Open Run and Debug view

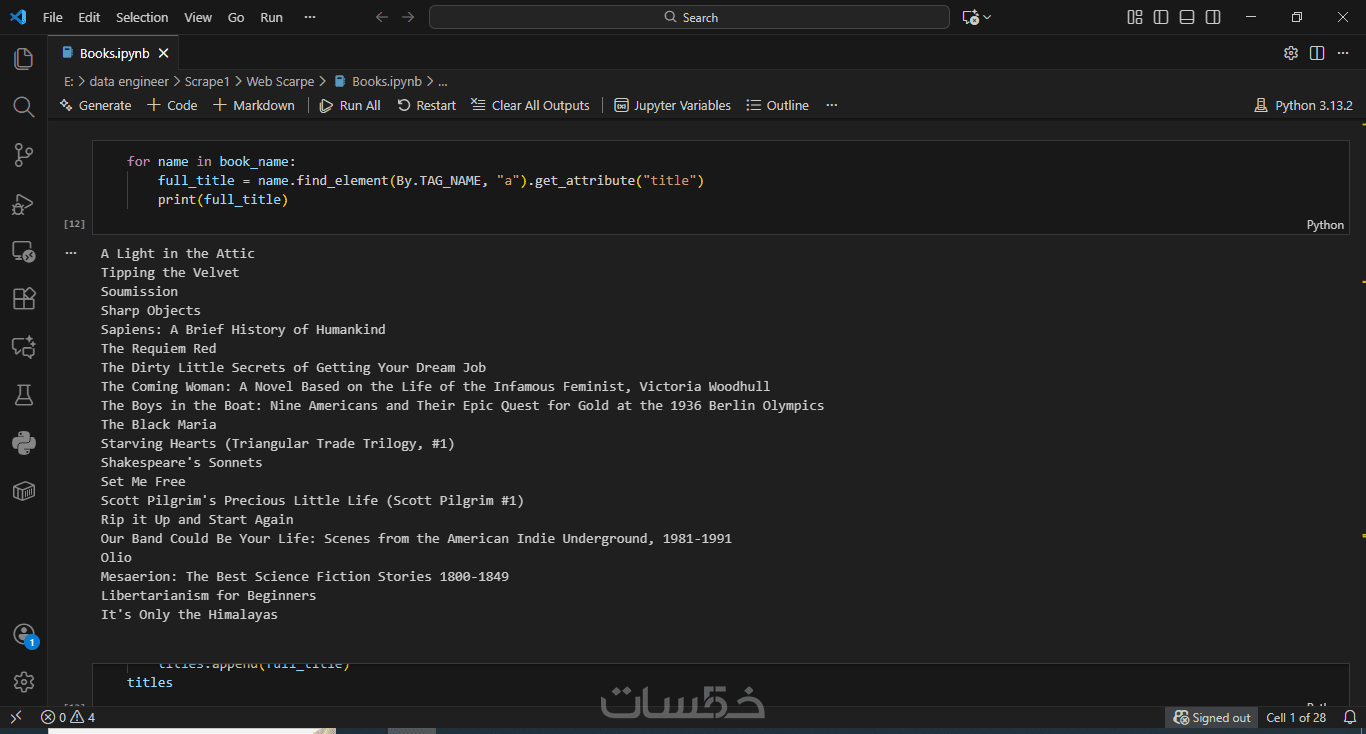[x=23, y=204]
